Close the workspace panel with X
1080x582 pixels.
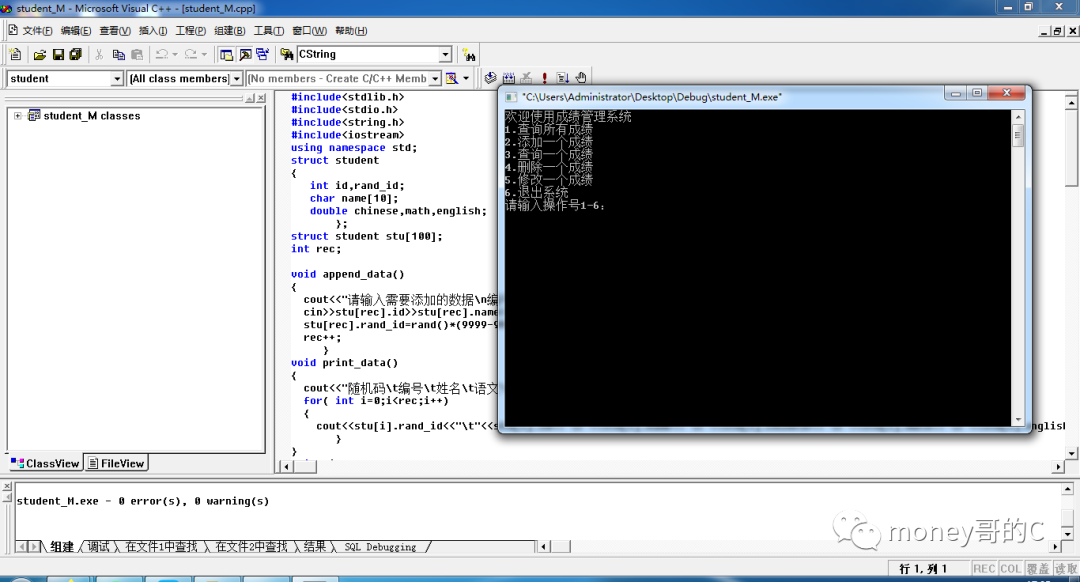point(261,98)
